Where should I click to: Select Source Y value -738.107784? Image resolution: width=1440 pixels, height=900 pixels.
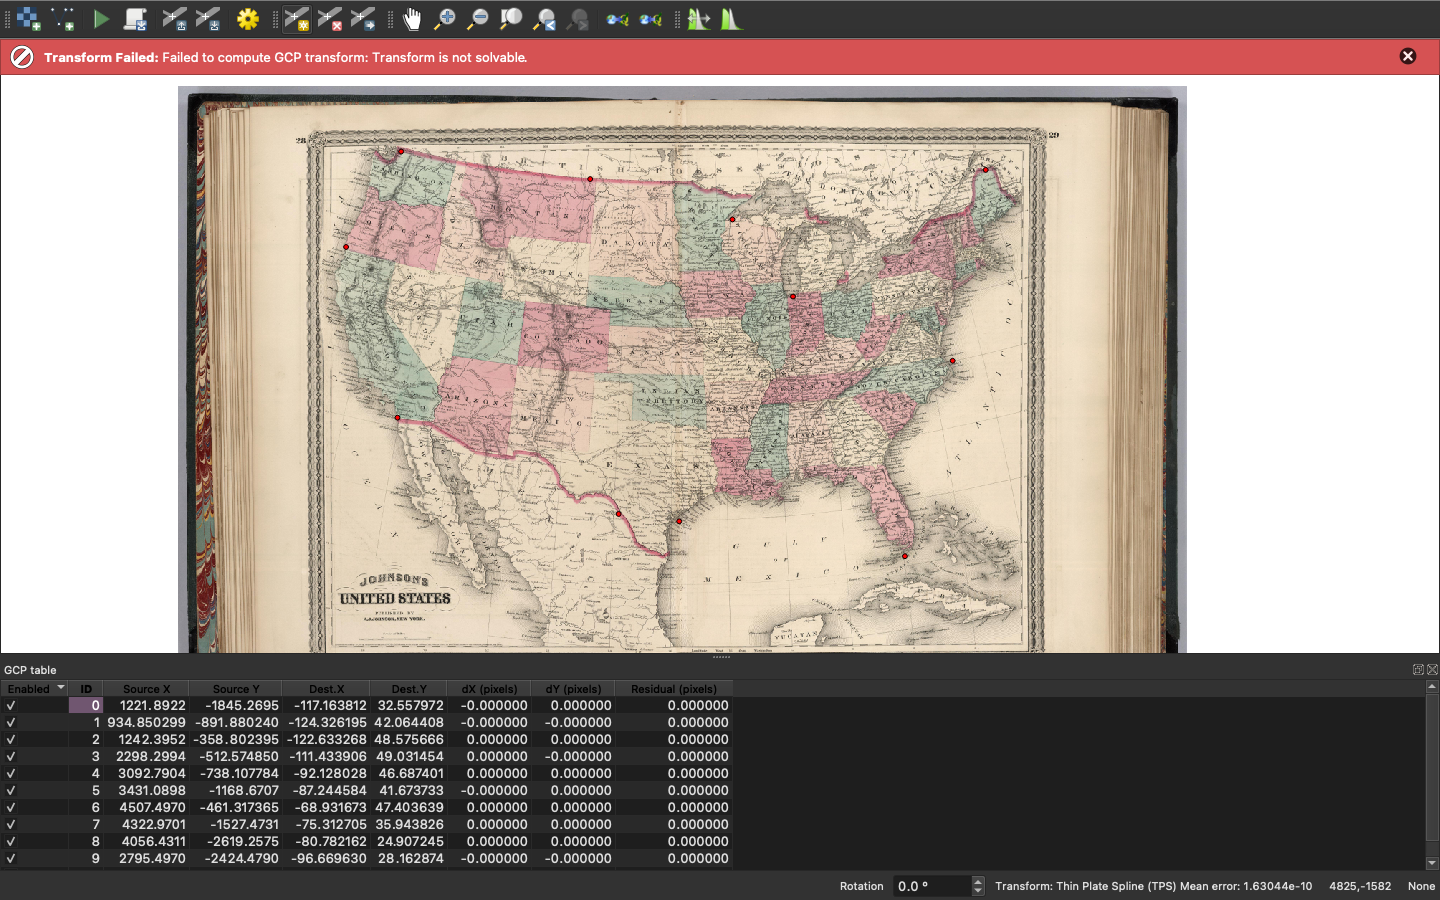(235, 773)
